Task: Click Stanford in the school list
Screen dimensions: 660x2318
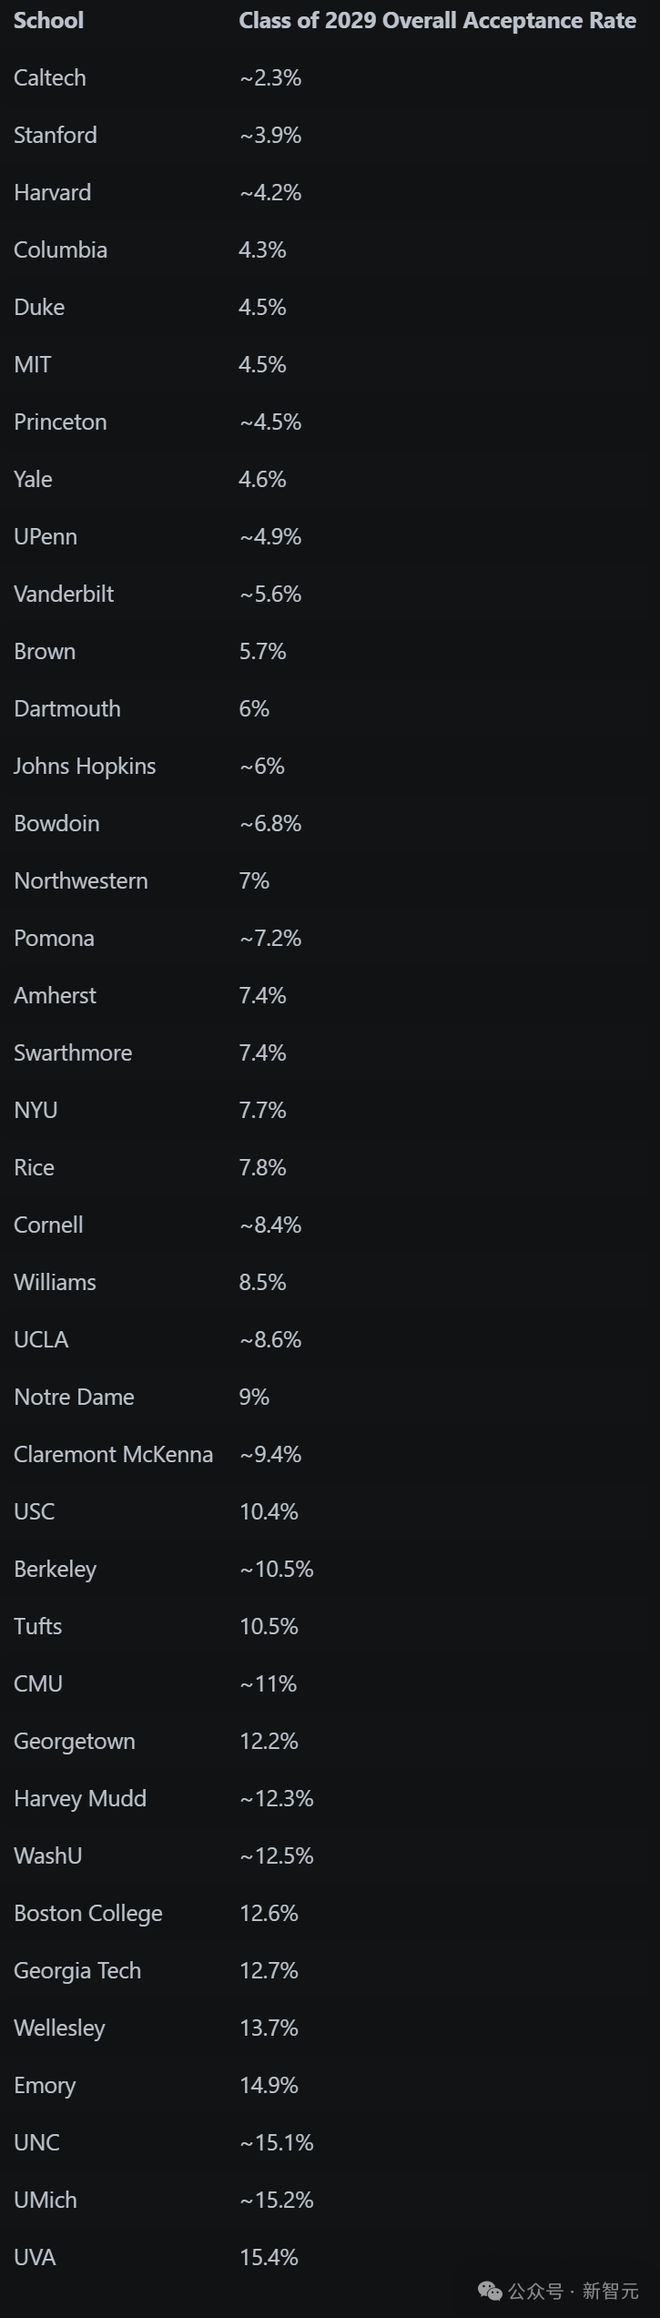Action: click(55, 135)
